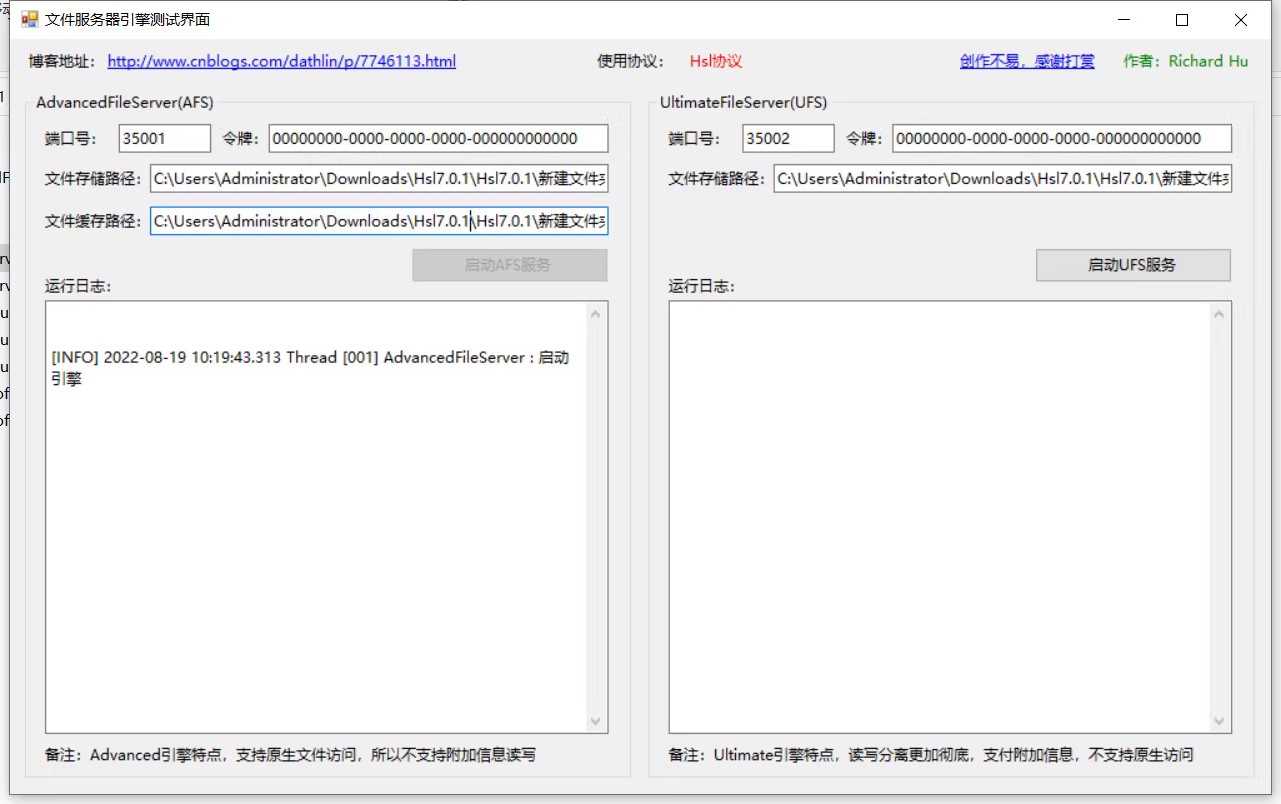Screen dimensions: 1281x804
Task: Select the AFS port field showing 35001
Action: point(163,138)
